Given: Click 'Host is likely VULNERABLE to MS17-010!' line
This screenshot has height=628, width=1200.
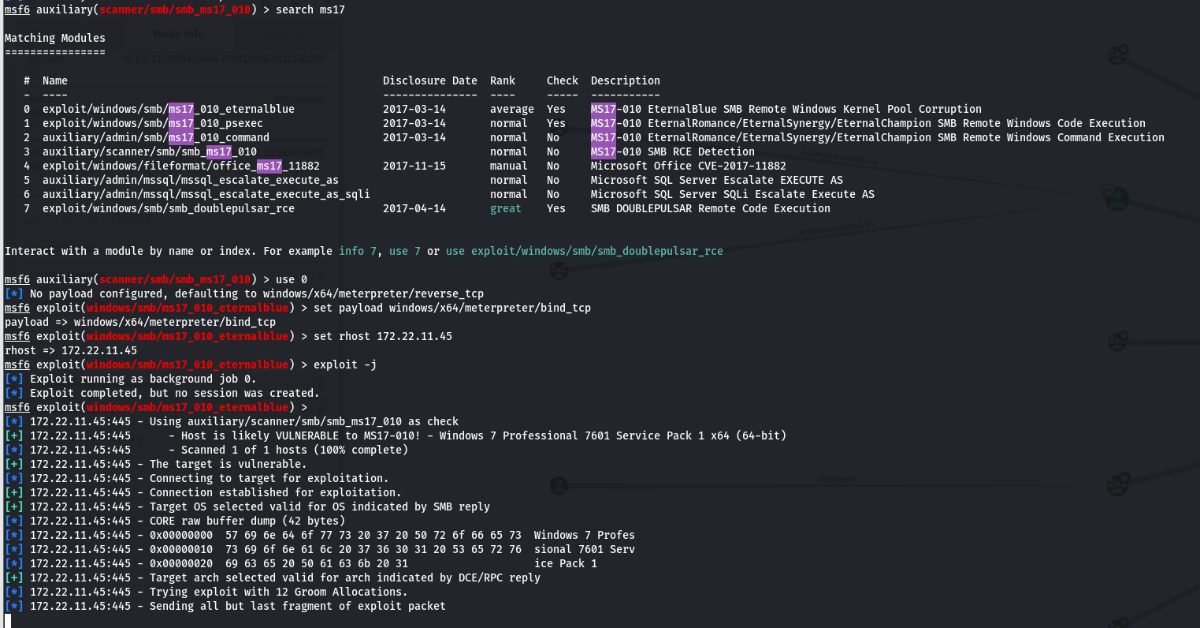Looking at the screenshot, I should pyautogui.click(x=395, y=436).
